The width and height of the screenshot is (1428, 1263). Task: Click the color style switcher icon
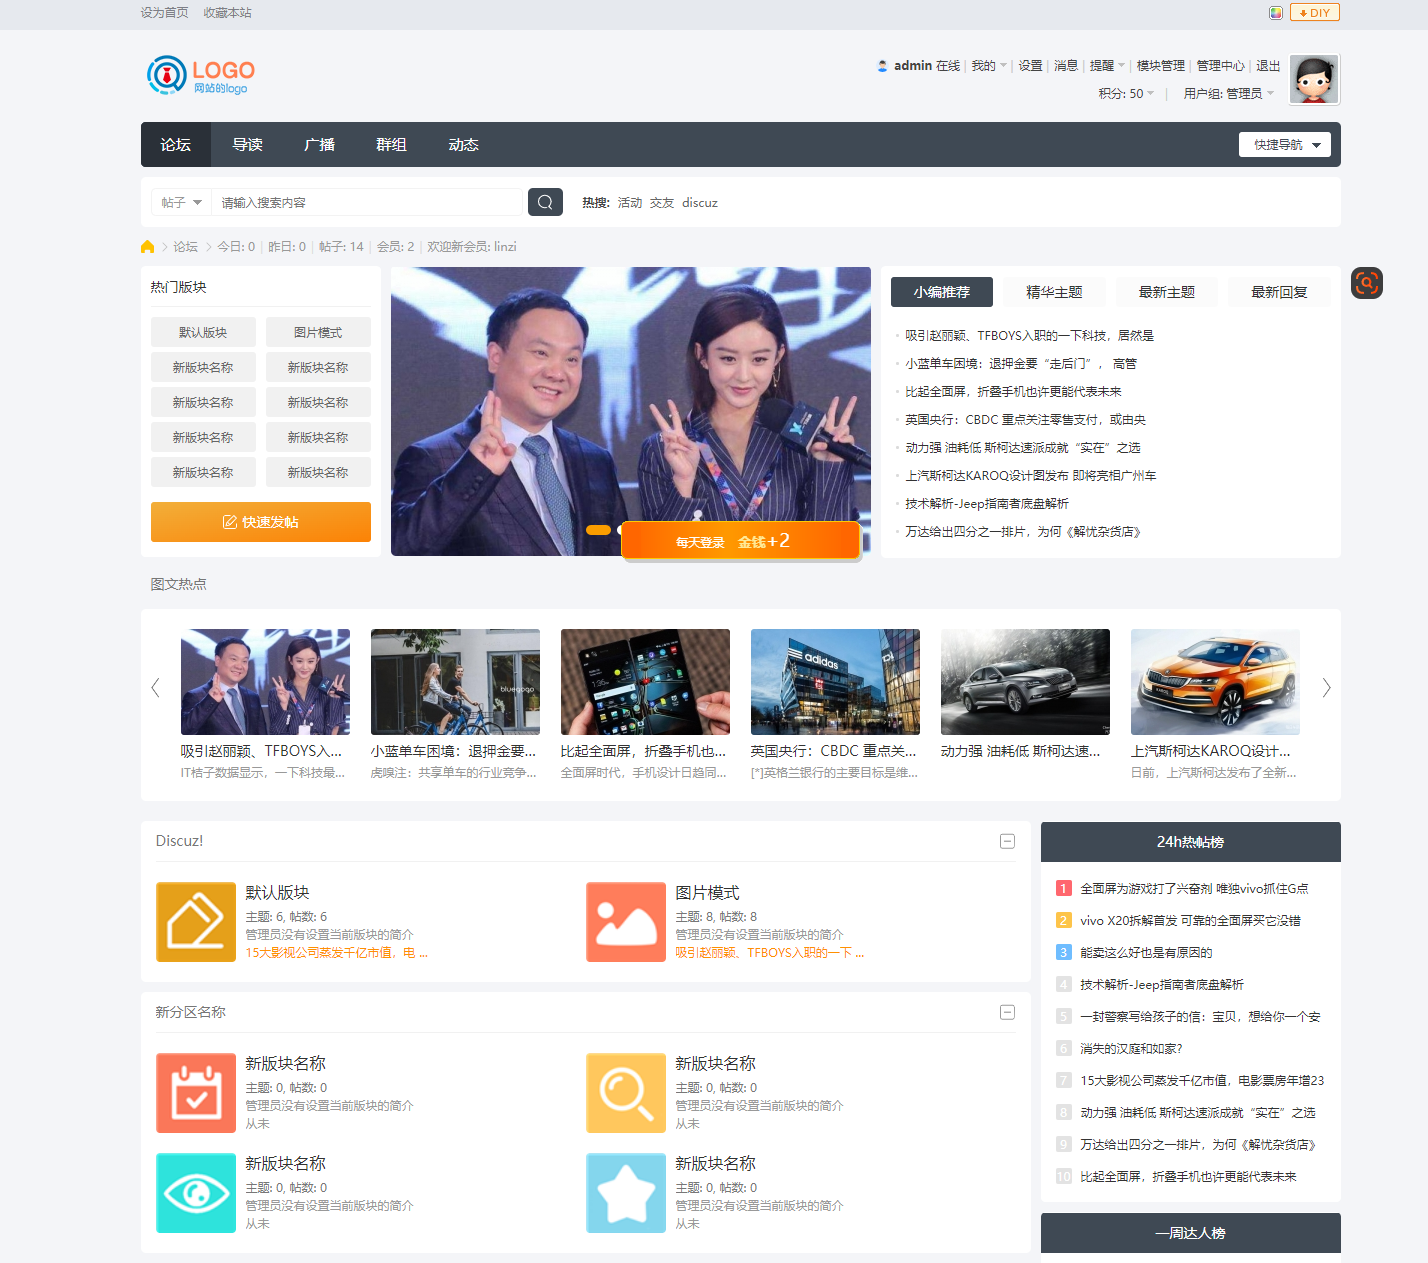click(x=1276, y=13)
